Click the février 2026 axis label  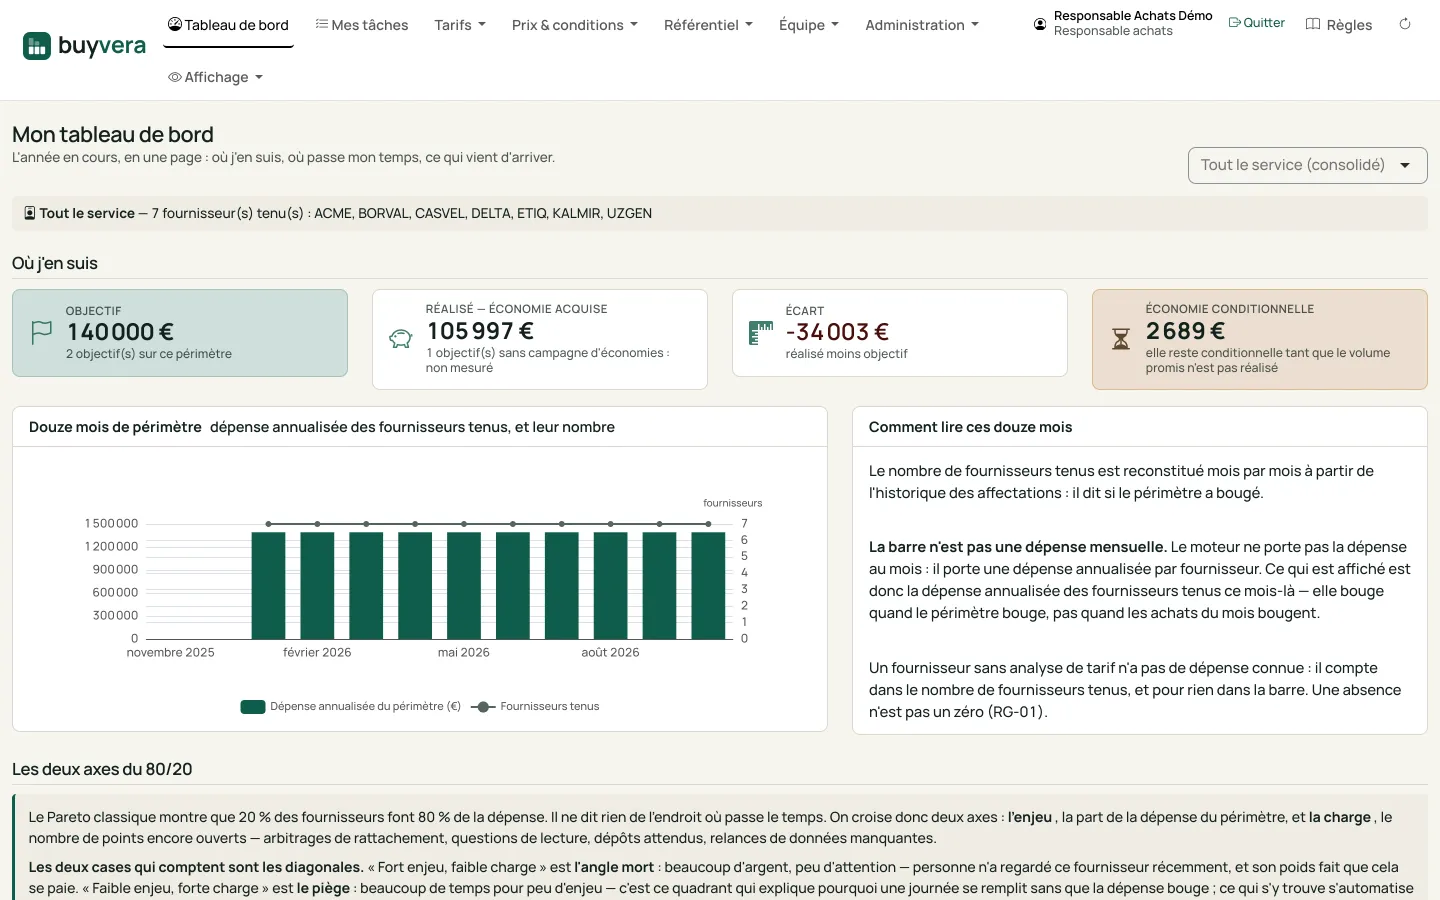click(x=317, y=653)
